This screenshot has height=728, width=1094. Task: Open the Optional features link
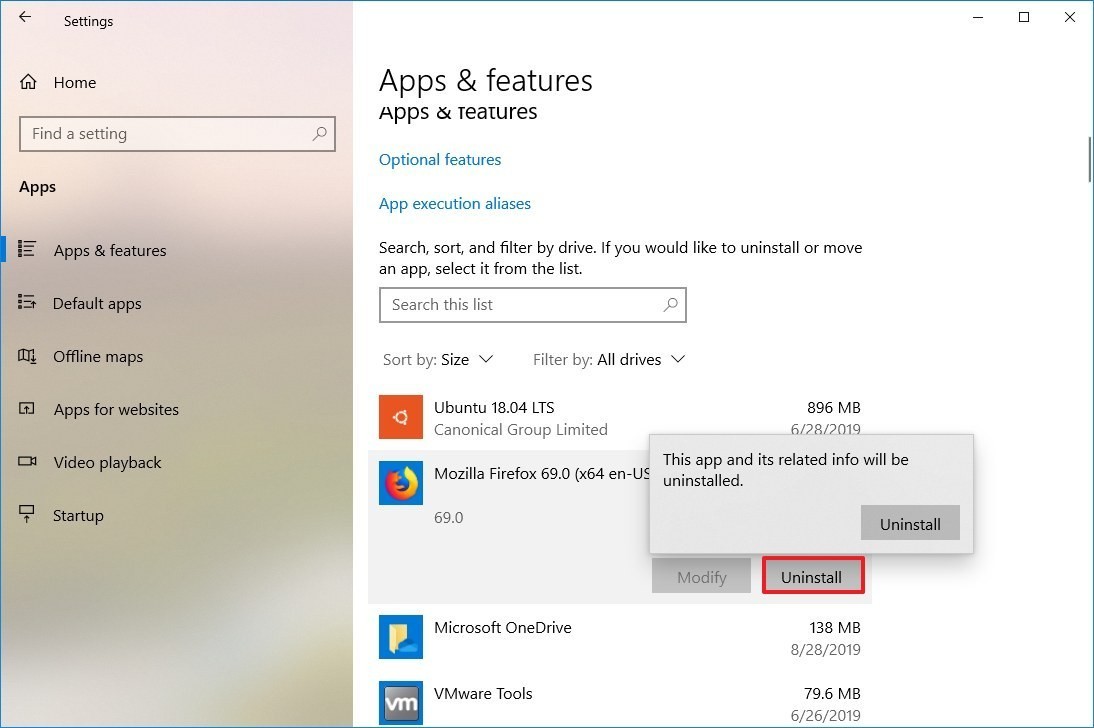point(440,160)
